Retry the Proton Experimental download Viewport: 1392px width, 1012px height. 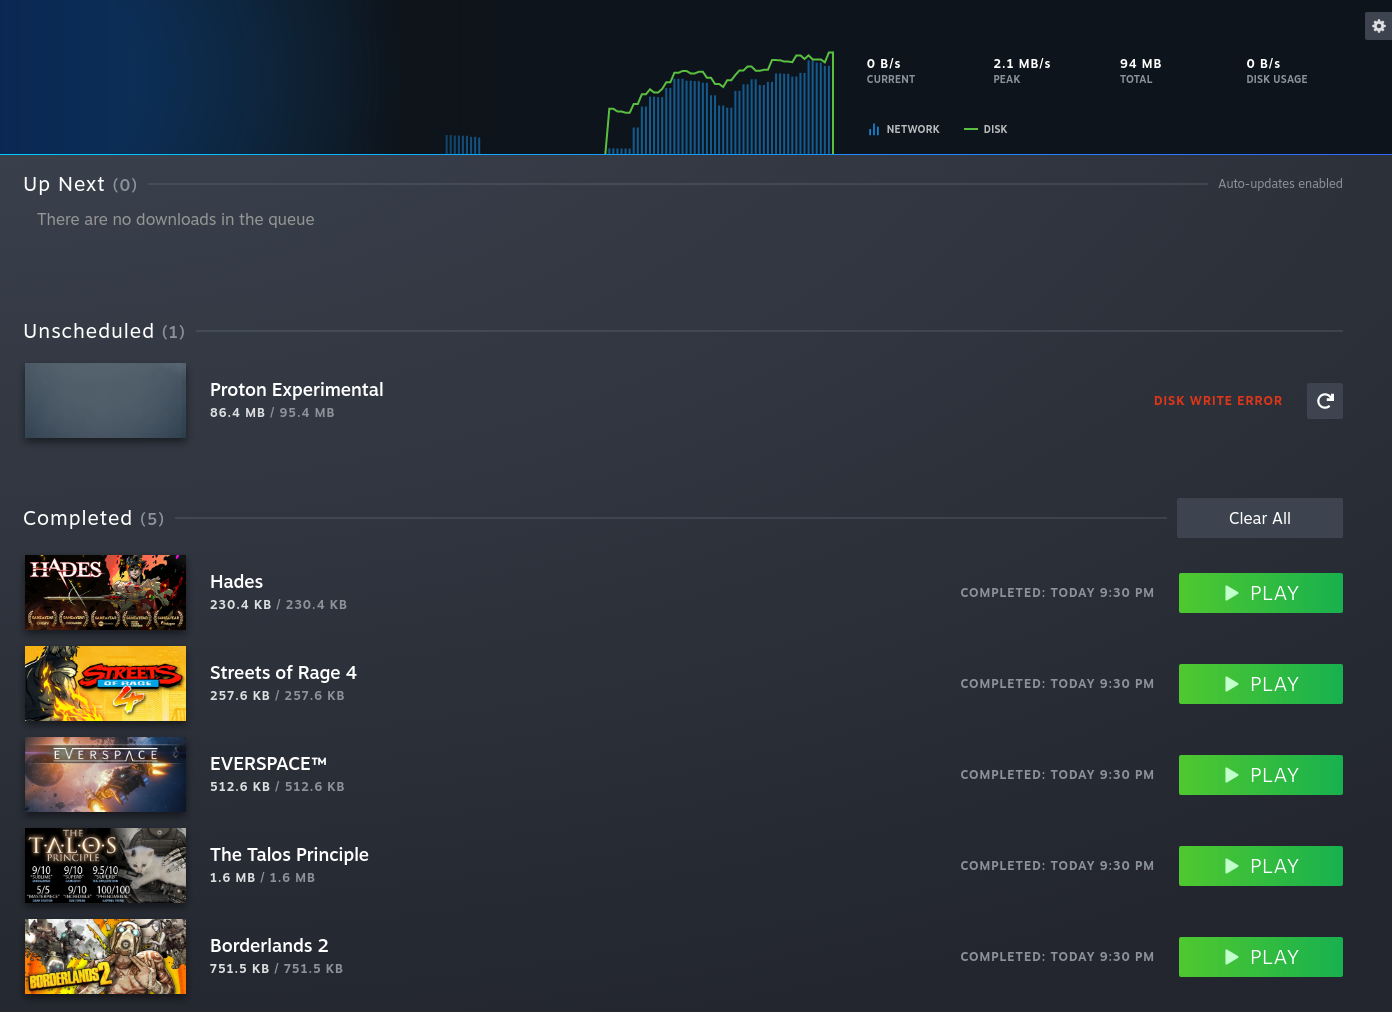(x=1325, y=401)
